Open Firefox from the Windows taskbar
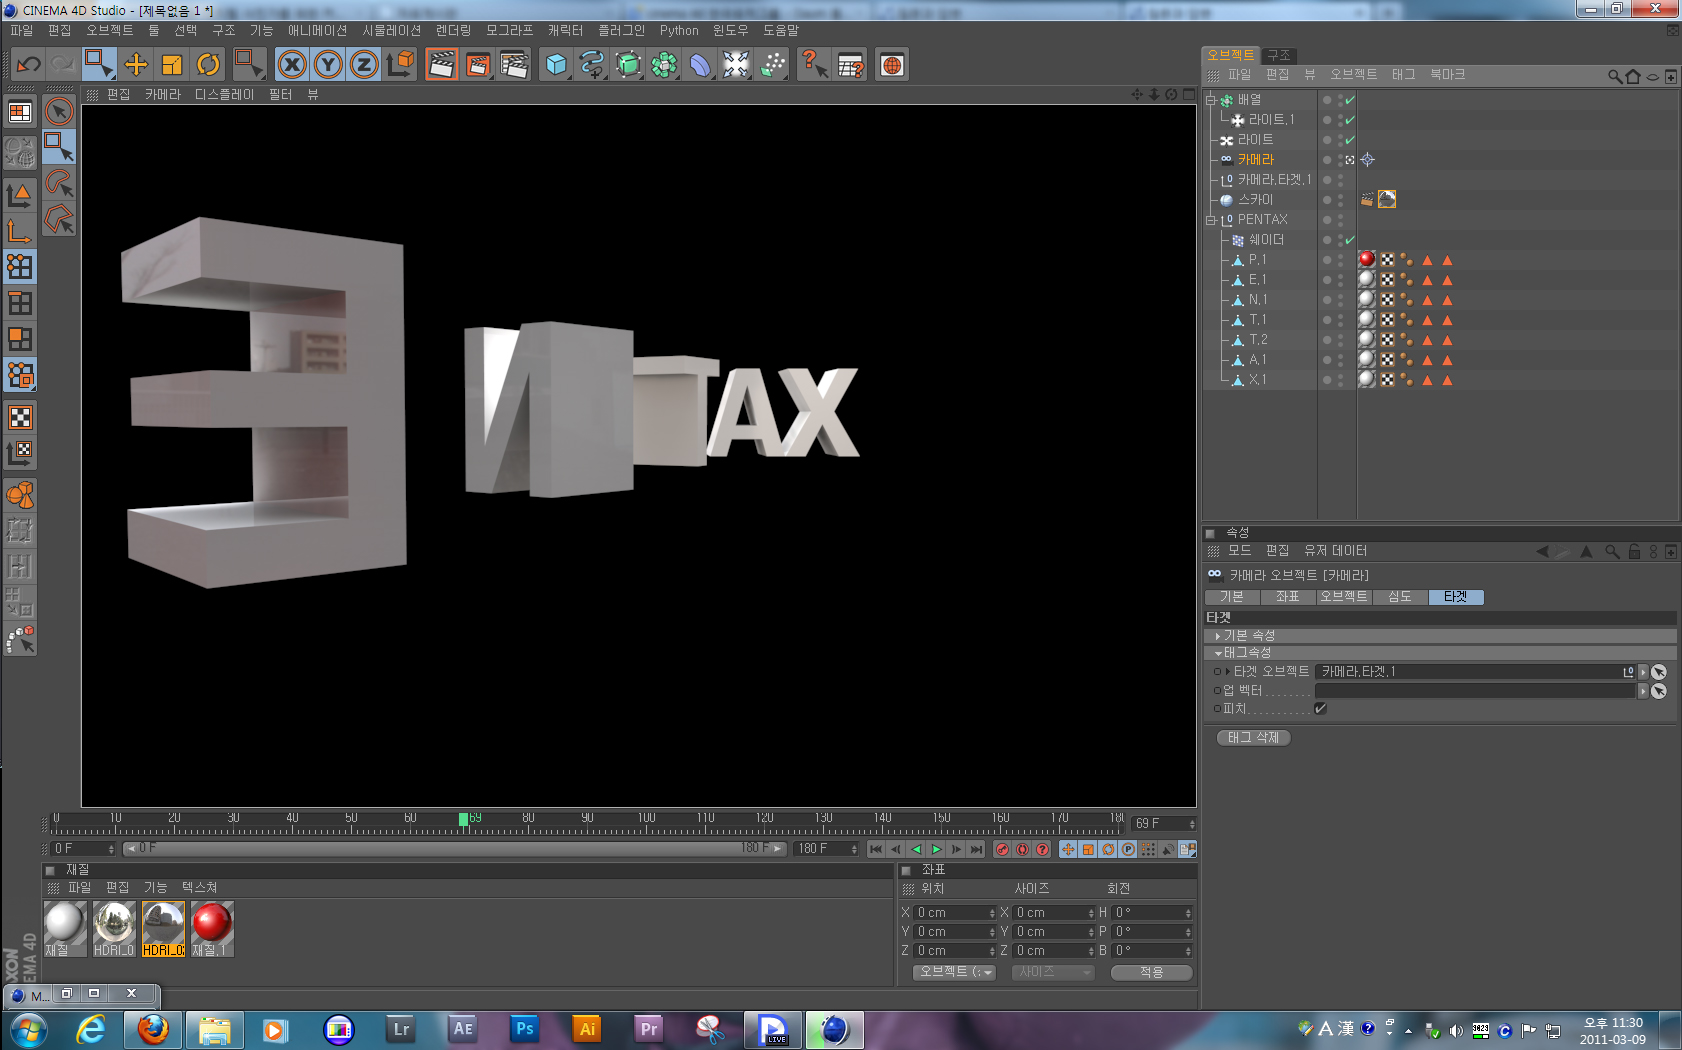The height and width of the screenshot is (1050, 1682). click(x=153, y=1029)
